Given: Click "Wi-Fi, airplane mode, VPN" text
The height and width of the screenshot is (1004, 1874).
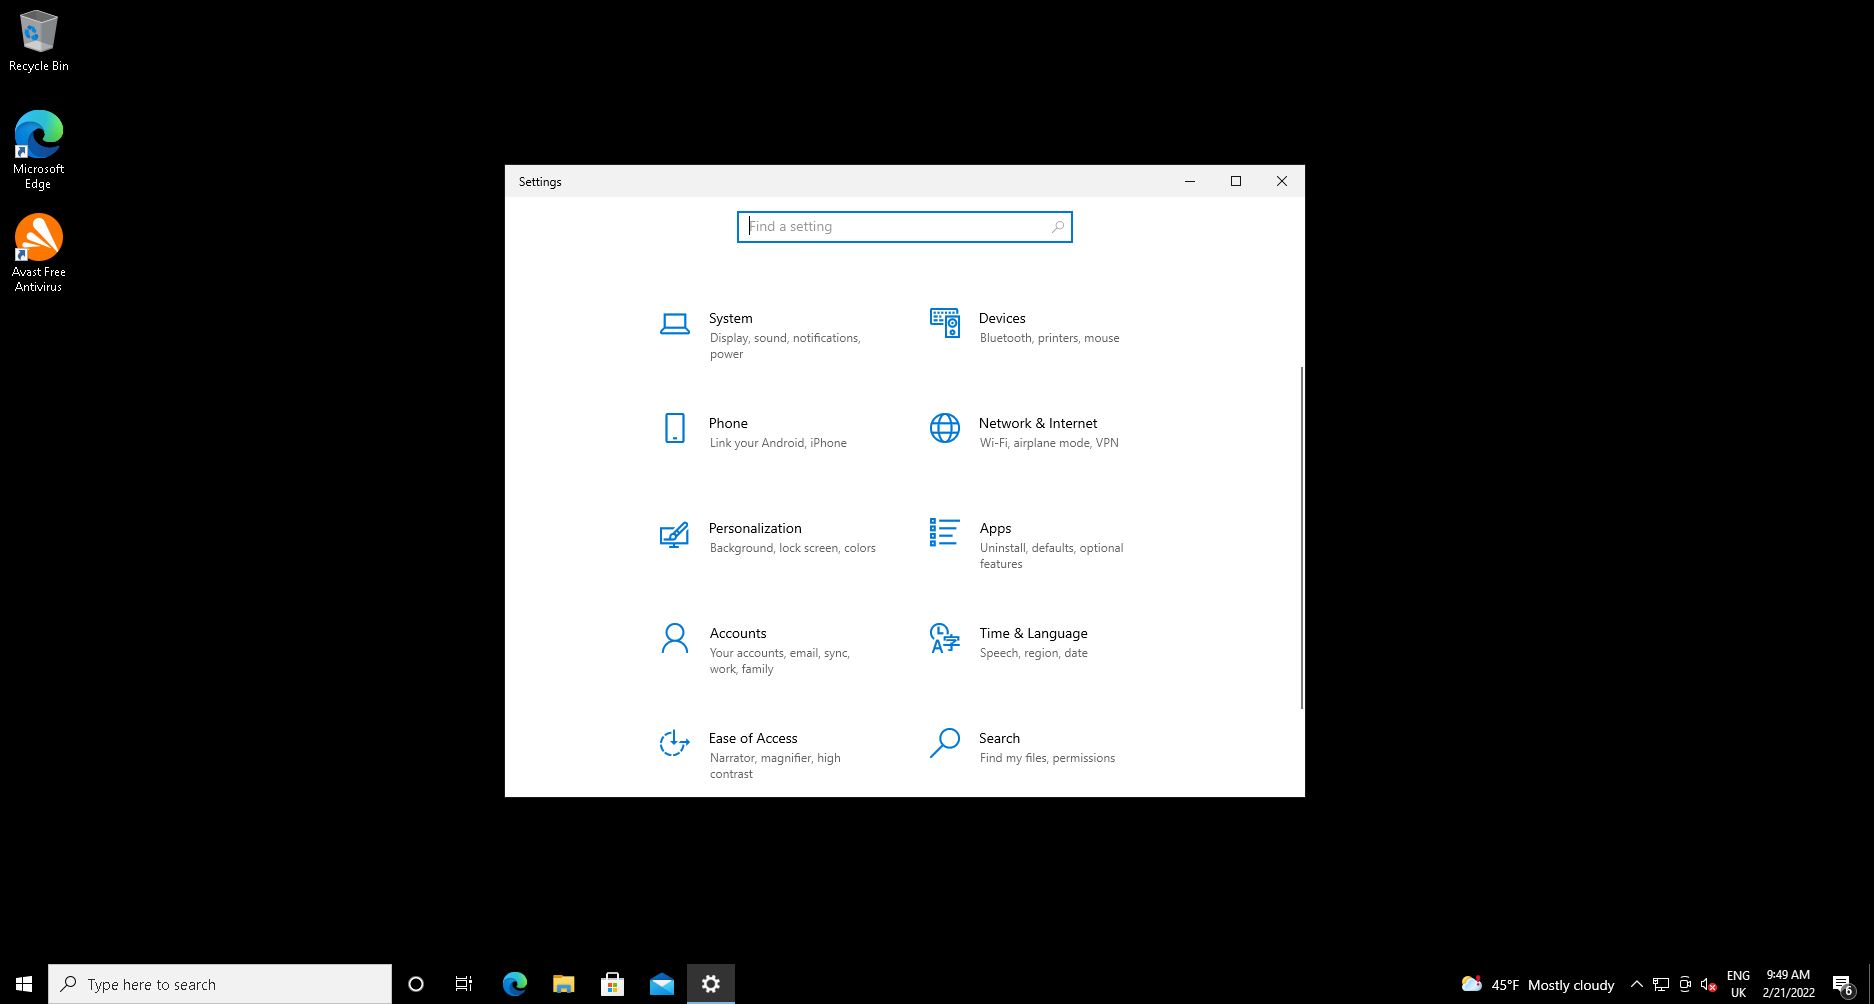Looking at the screenshot, I should pyautogui.click(x=1049, y=443).
